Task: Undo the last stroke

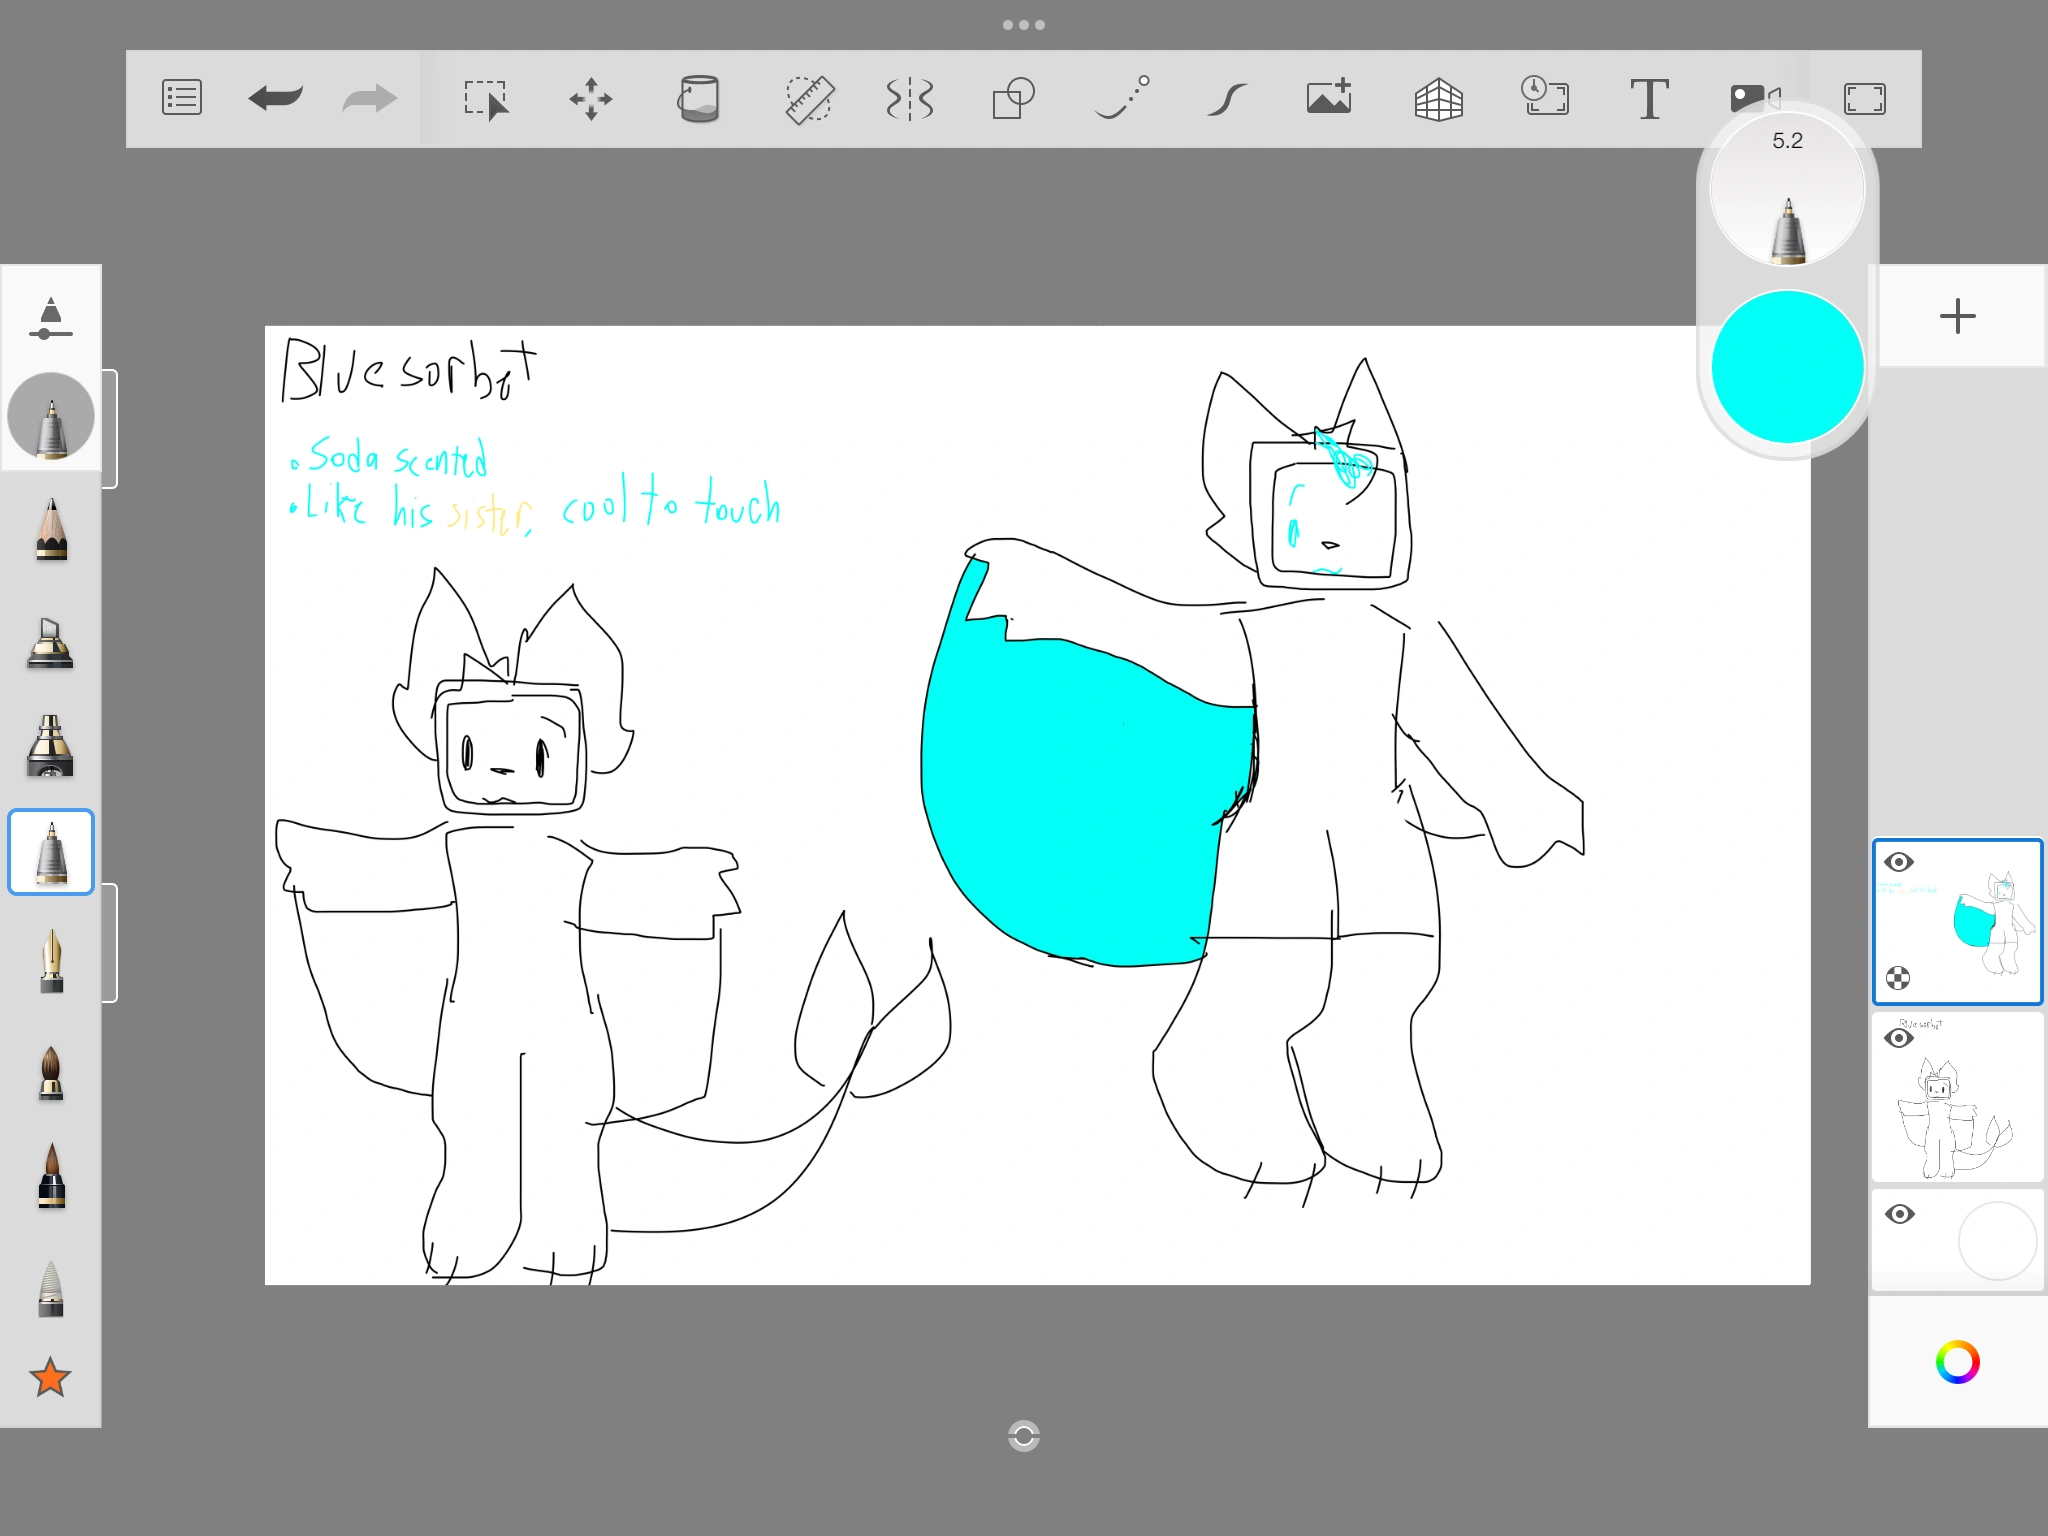Action: click(276, 98)
